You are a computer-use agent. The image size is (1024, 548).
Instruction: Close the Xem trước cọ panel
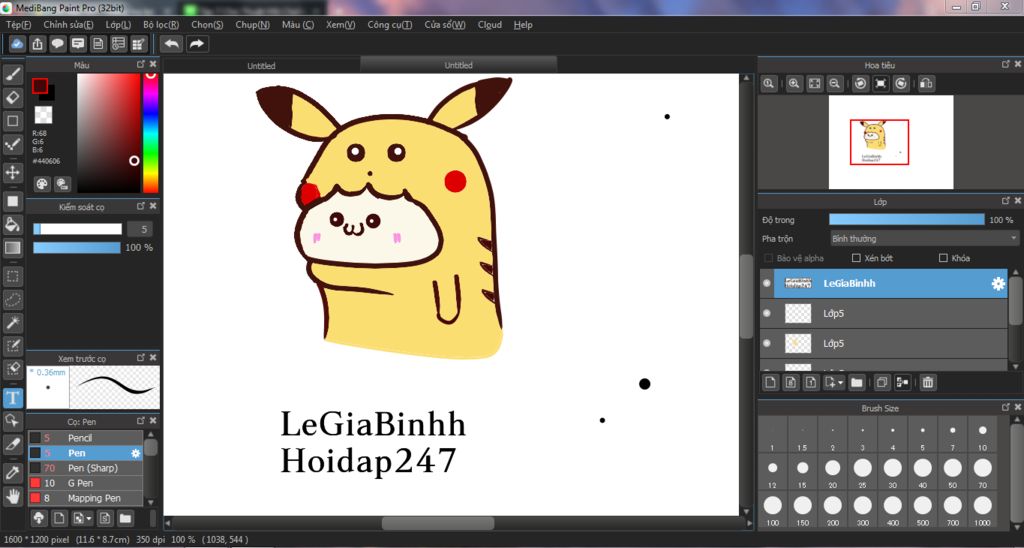[153, 358]
